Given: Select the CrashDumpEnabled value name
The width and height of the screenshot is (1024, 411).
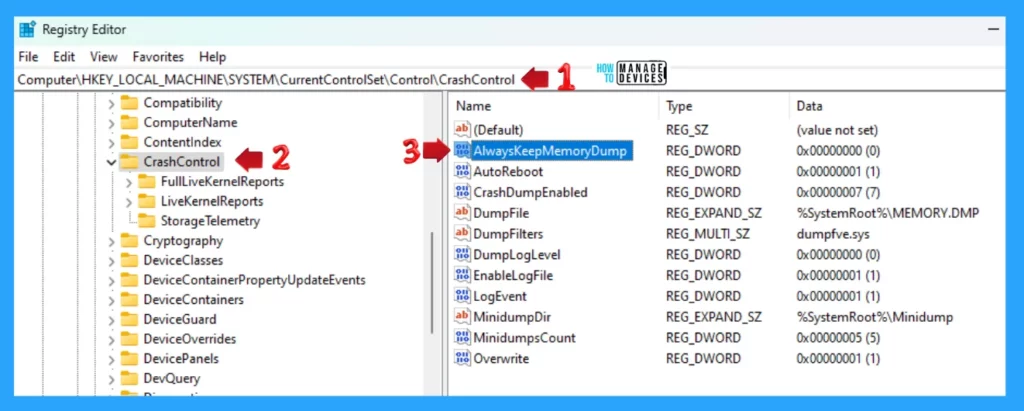Looking at the screenshot, I should (530, 192).
